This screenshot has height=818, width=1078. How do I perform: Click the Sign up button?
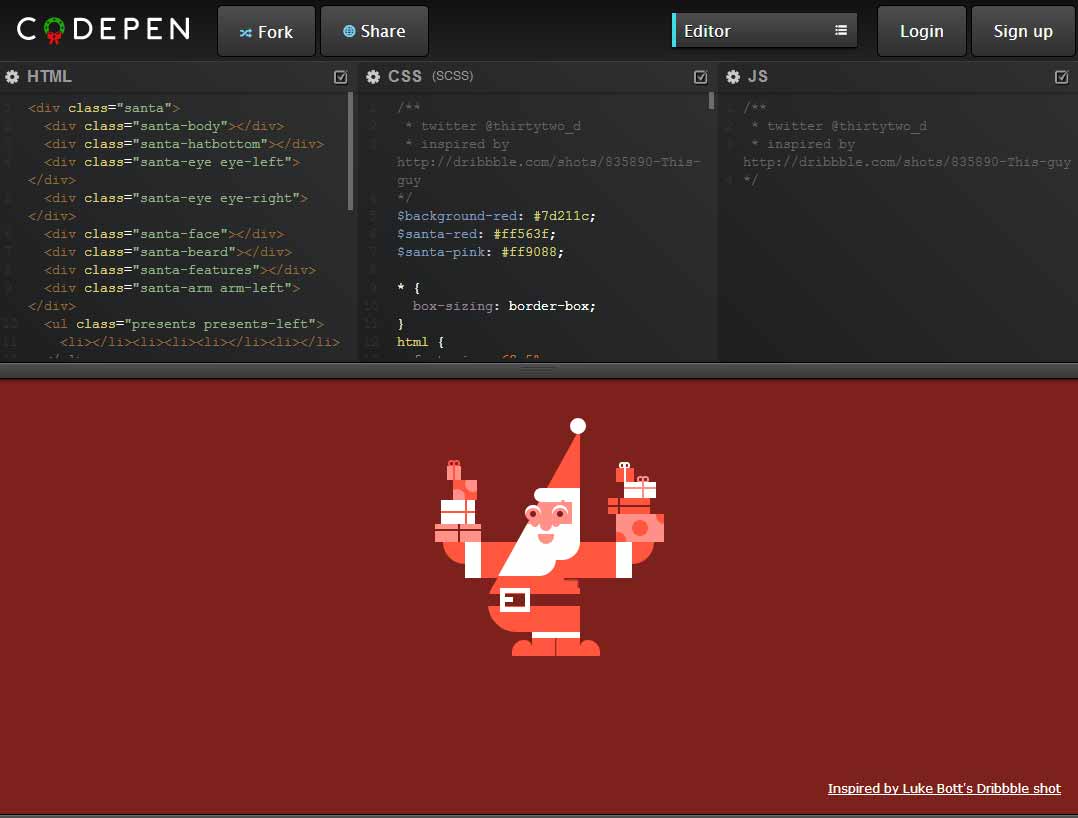(x=1022, y=30)
